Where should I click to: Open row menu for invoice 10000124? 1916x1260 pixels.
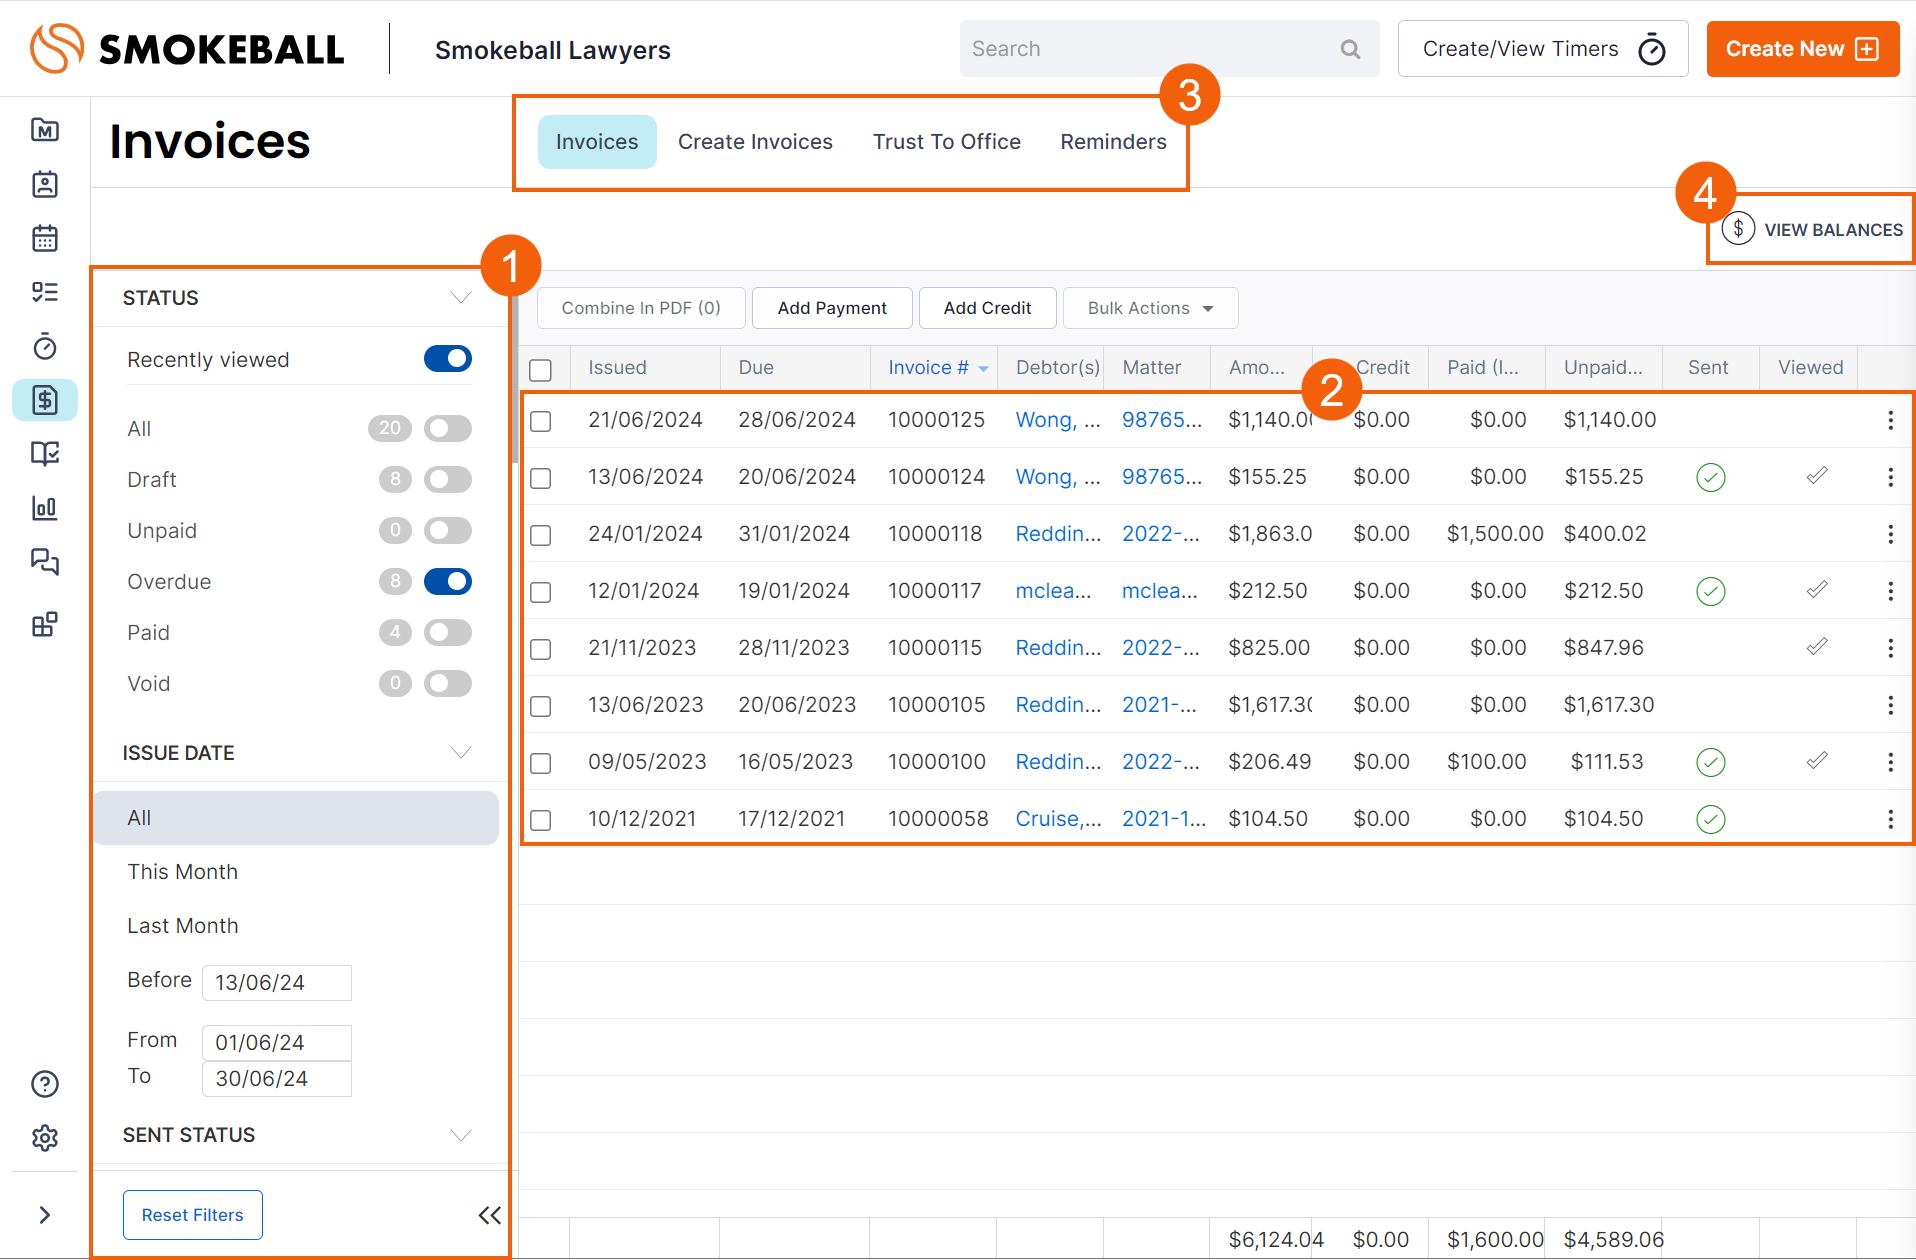tap(1890, 477)
